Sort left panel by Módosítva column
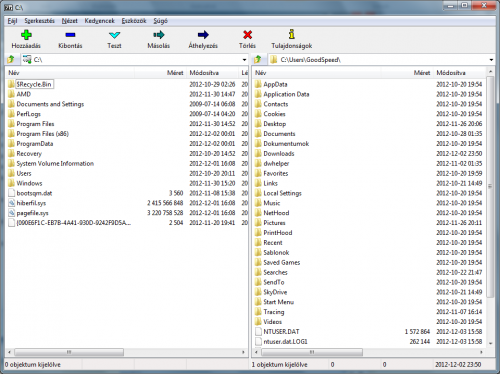500x374 pixels. click(x=213, y=73)
